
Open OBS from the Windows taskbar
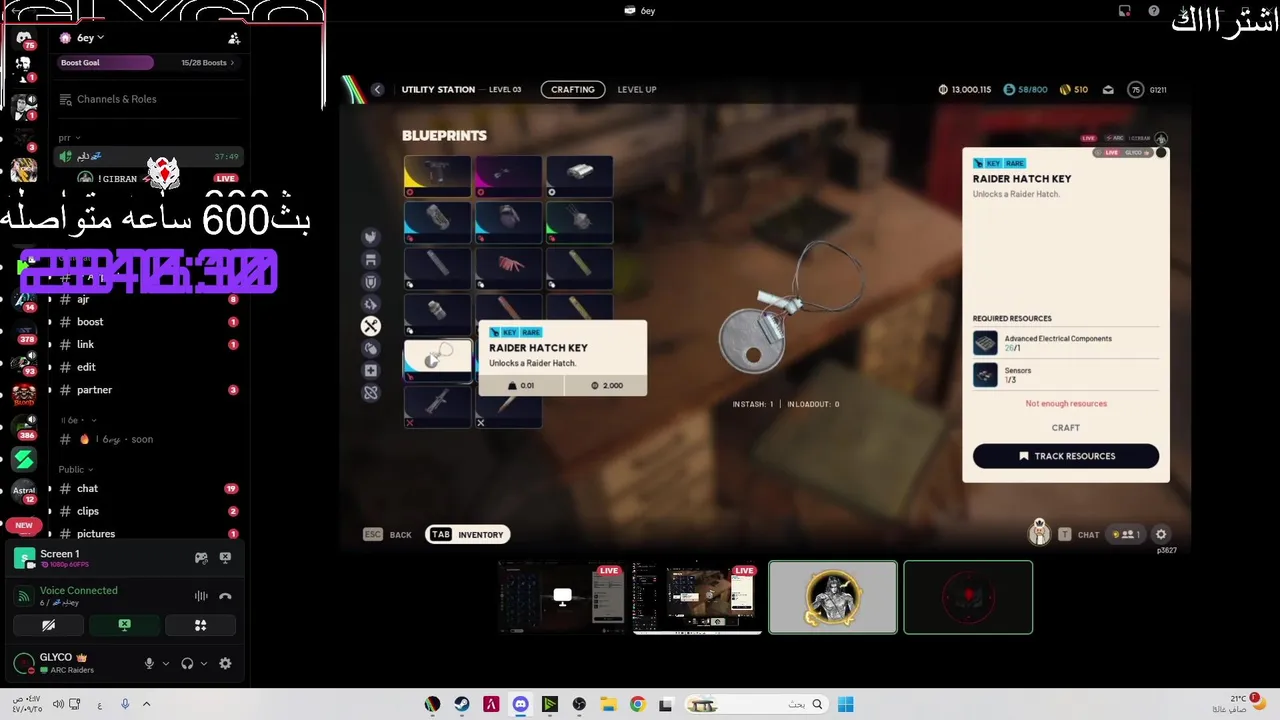coord(579,704)
